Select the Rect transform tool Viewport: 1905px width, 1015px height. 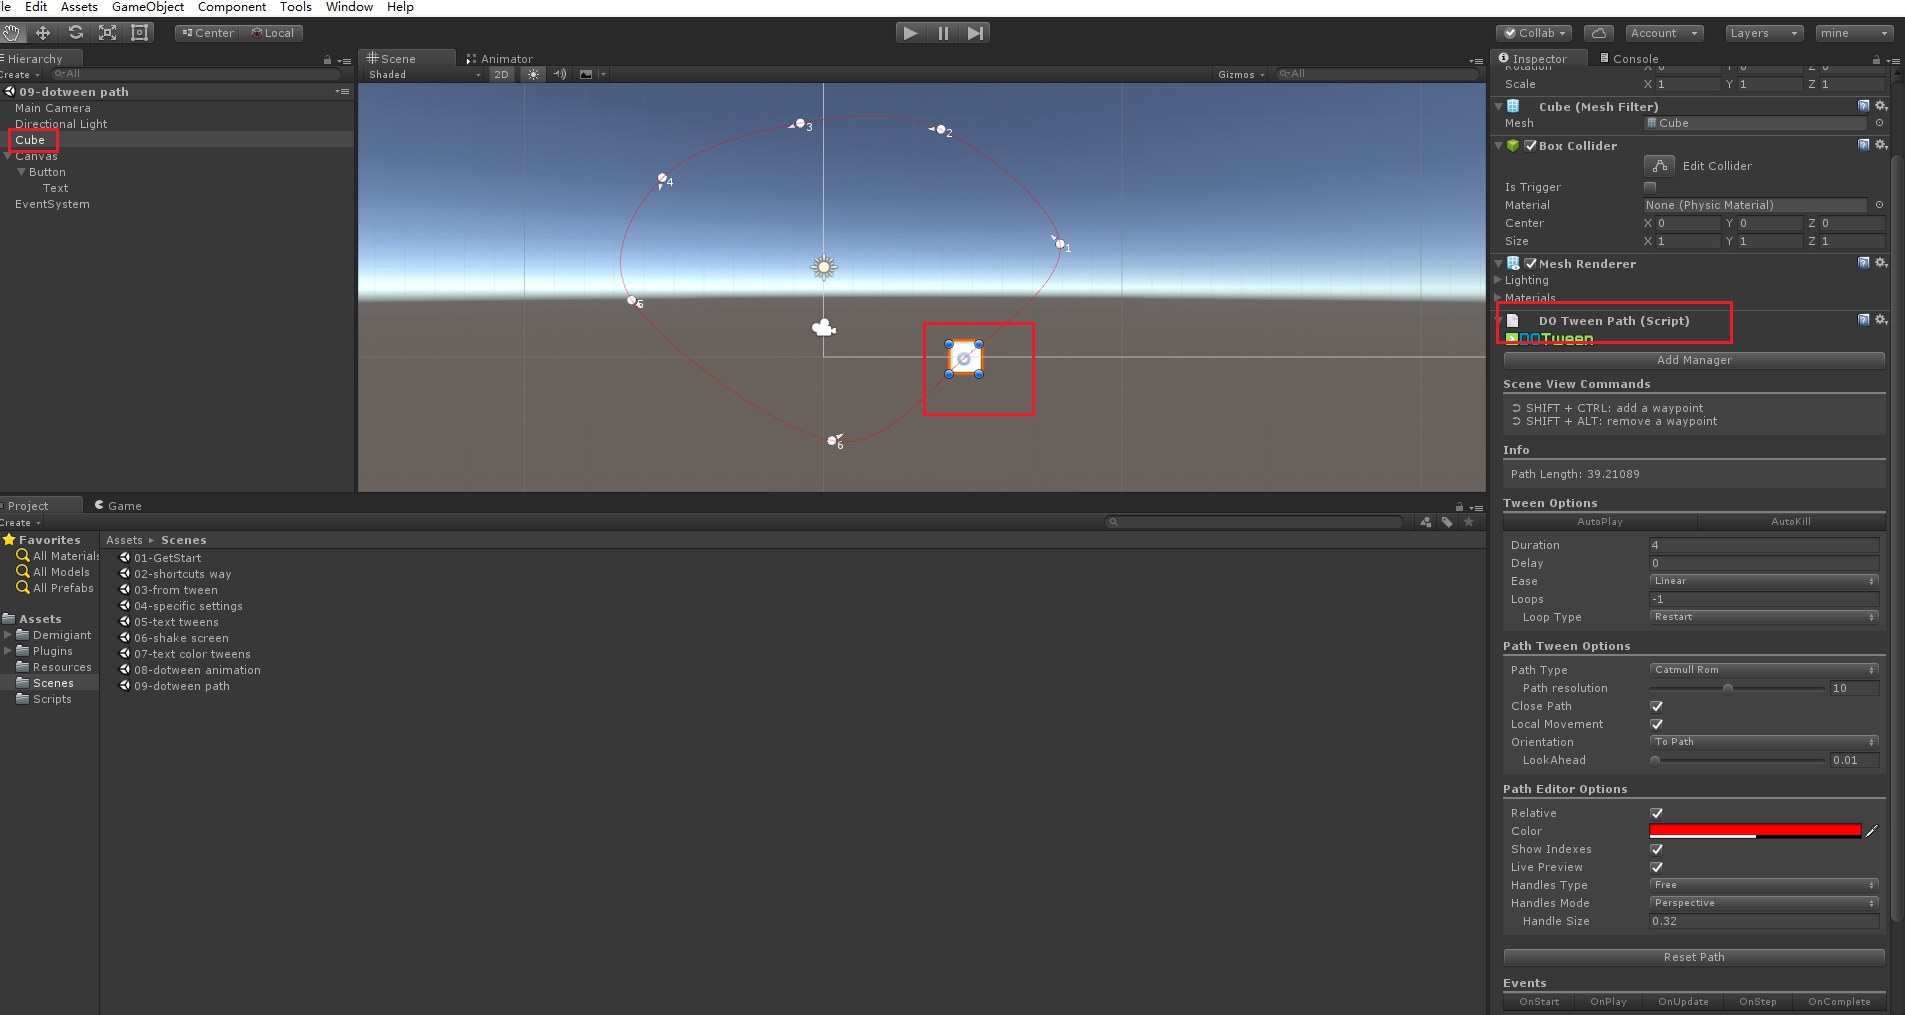(x=140, y=33)
